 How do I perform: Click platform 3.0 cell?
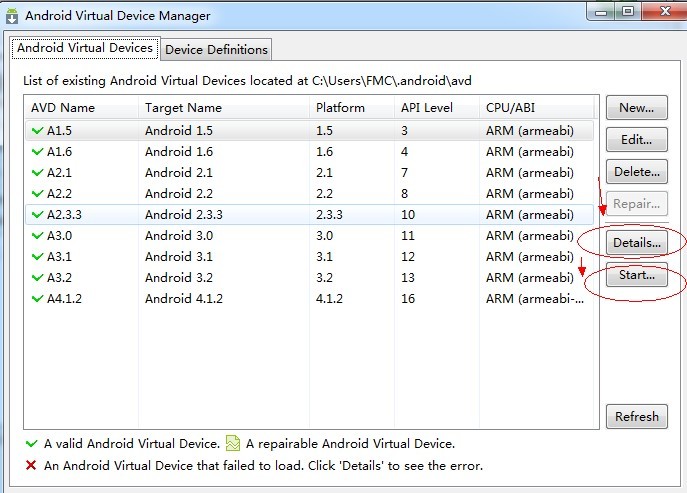pyautogui.click(x=325, y=236)
